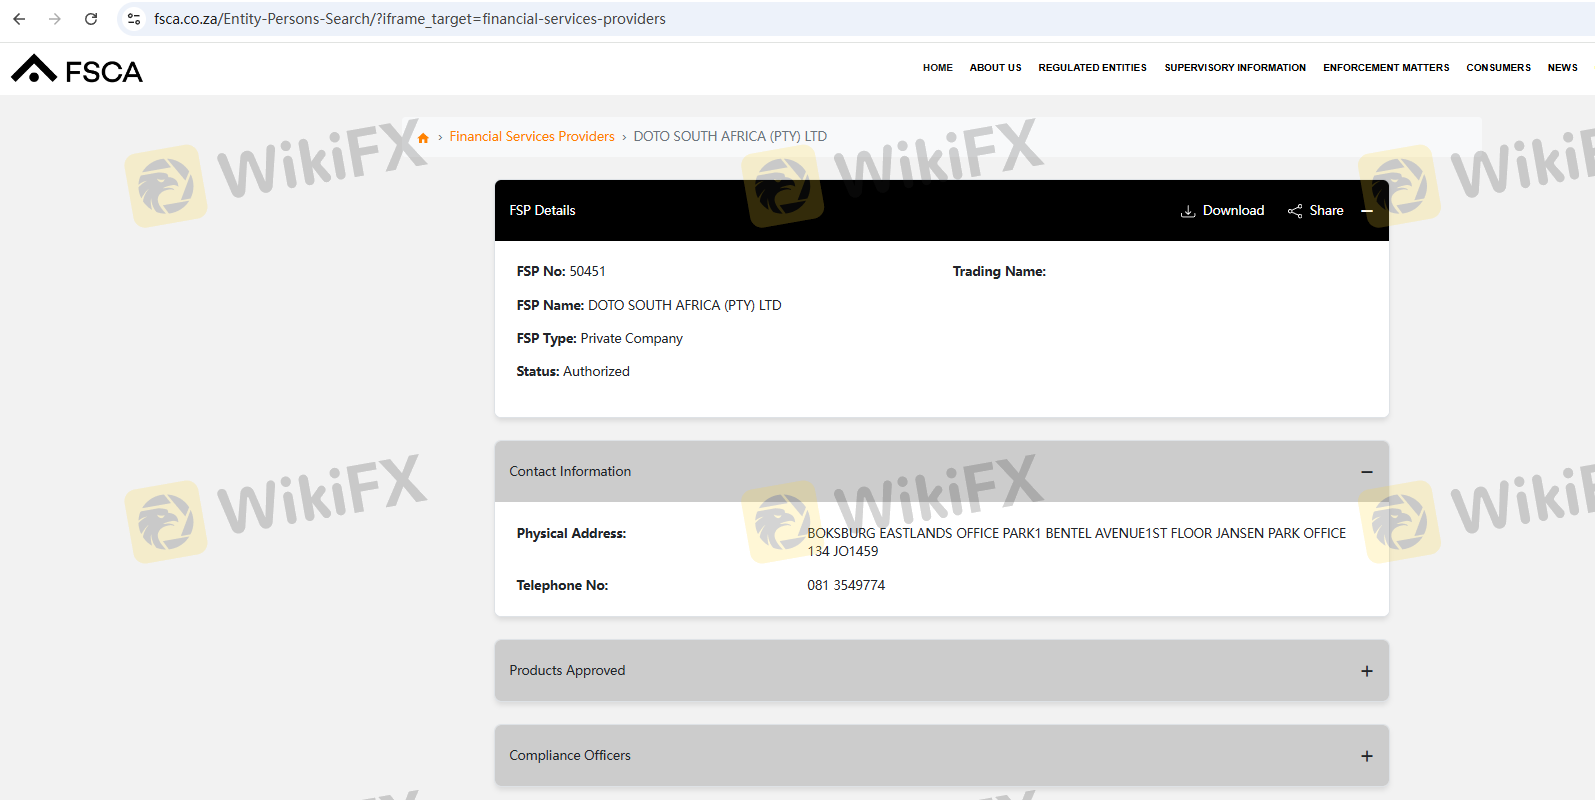Click the Compliance Officers header title
The image size is (1595, 800).
571,755
